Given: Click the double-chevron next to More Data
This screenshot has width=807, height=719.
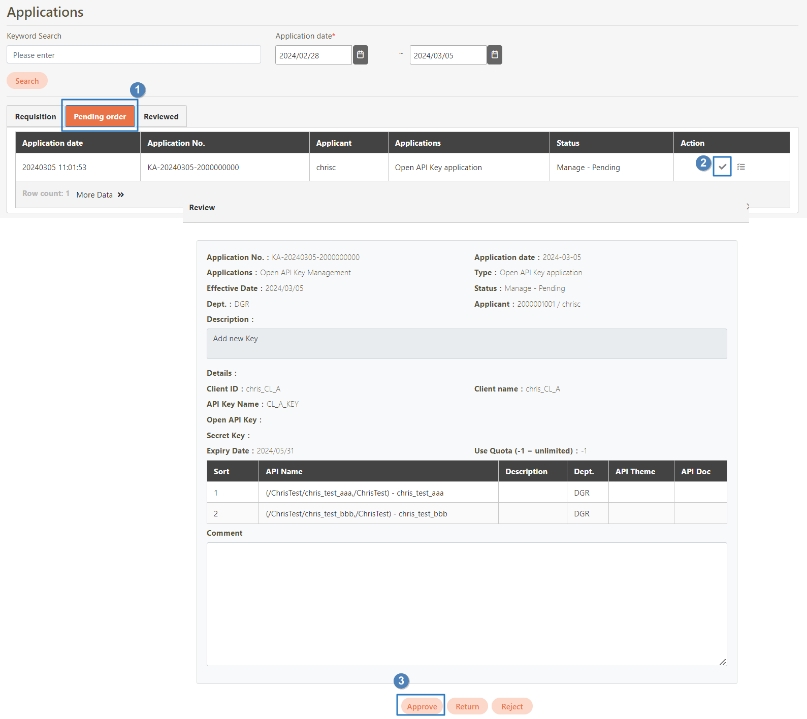Looking at the screenshot, I should [x=121, y=195].
